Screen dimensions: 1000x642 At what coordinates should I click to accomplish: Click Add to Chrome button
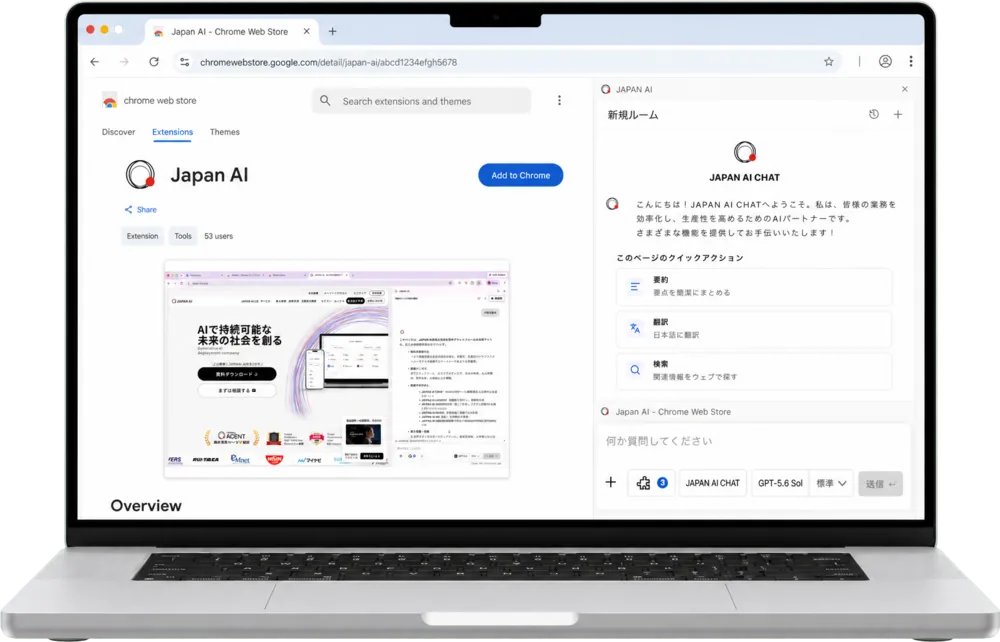(x=520, y=175)
